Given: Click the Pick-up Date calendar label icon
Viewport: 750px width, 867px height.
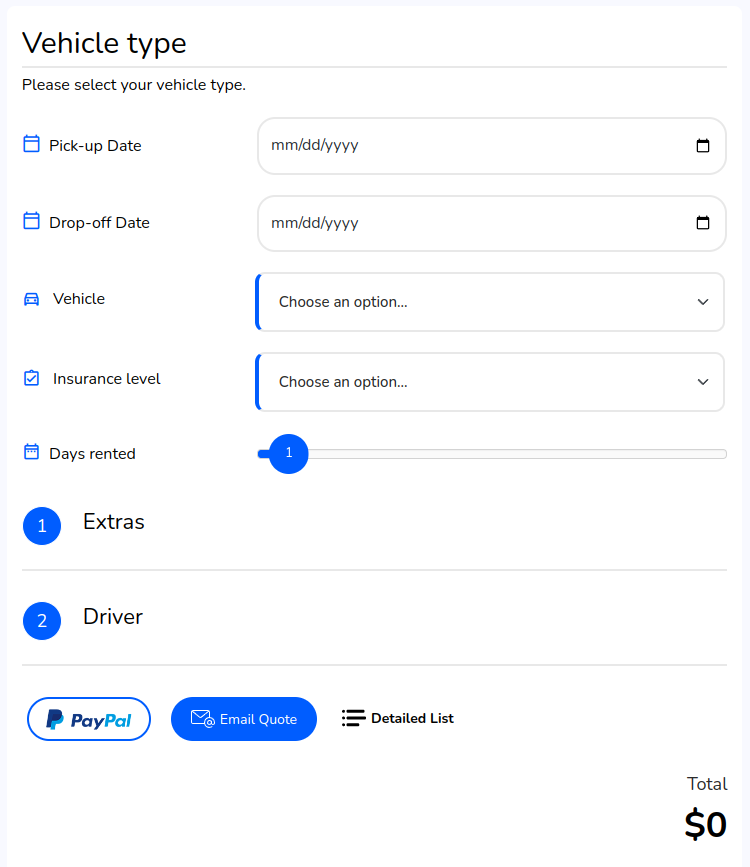Looking at the screenshot, I should pyautogui.click(x=32, y=144).
